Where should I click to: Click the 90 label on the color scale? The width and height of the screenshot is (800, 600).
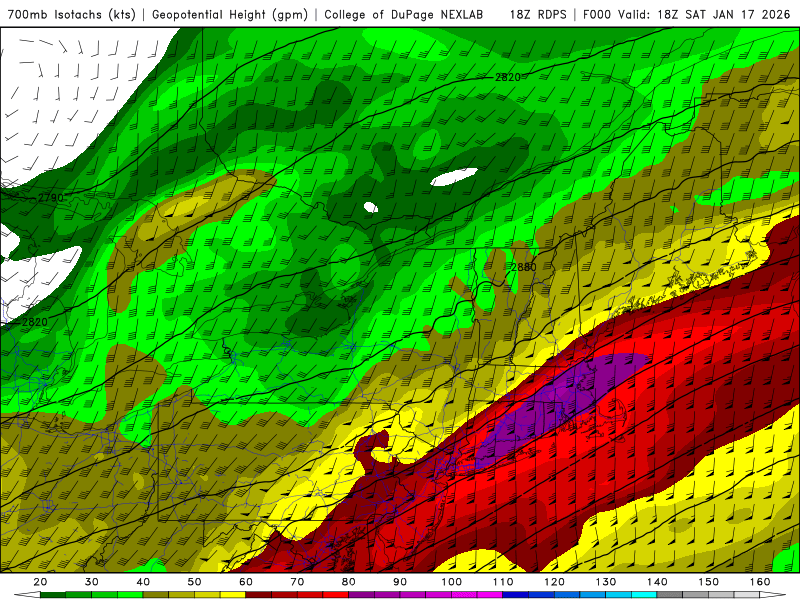click(400, 582)
